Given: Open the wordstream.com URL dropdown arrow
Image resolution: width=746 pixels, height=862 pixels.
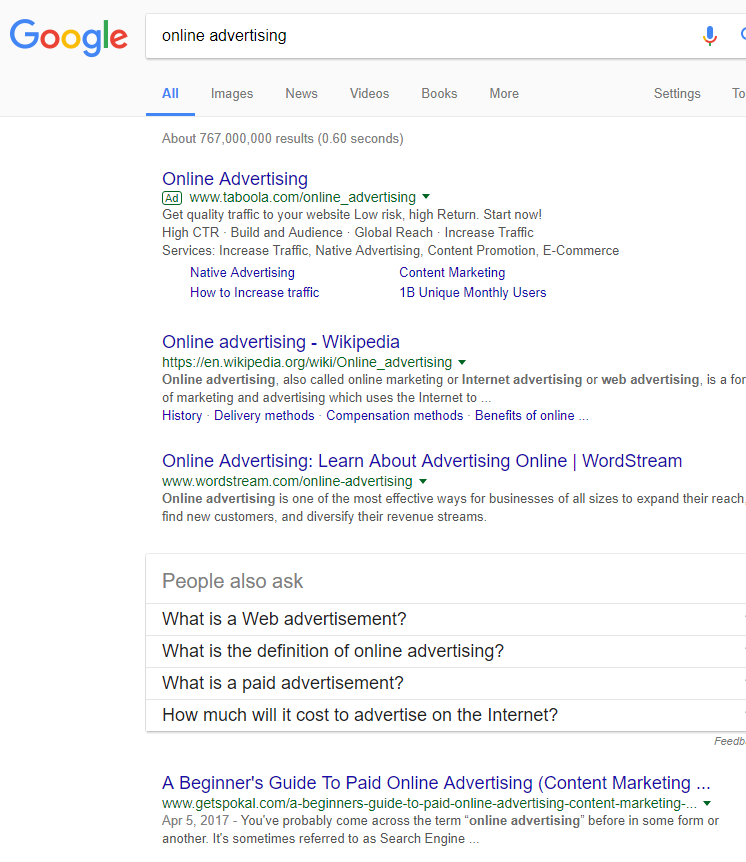Looking at the screenshot, I should click(423, 482).
